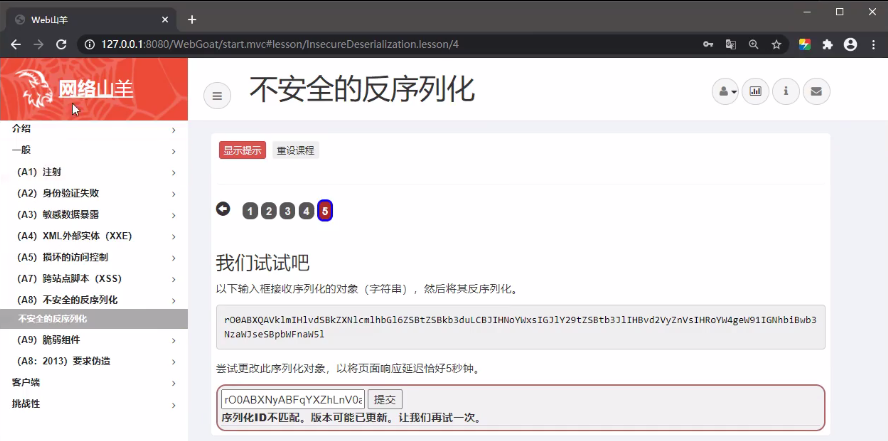Click the info about icon

coord(786,91)
